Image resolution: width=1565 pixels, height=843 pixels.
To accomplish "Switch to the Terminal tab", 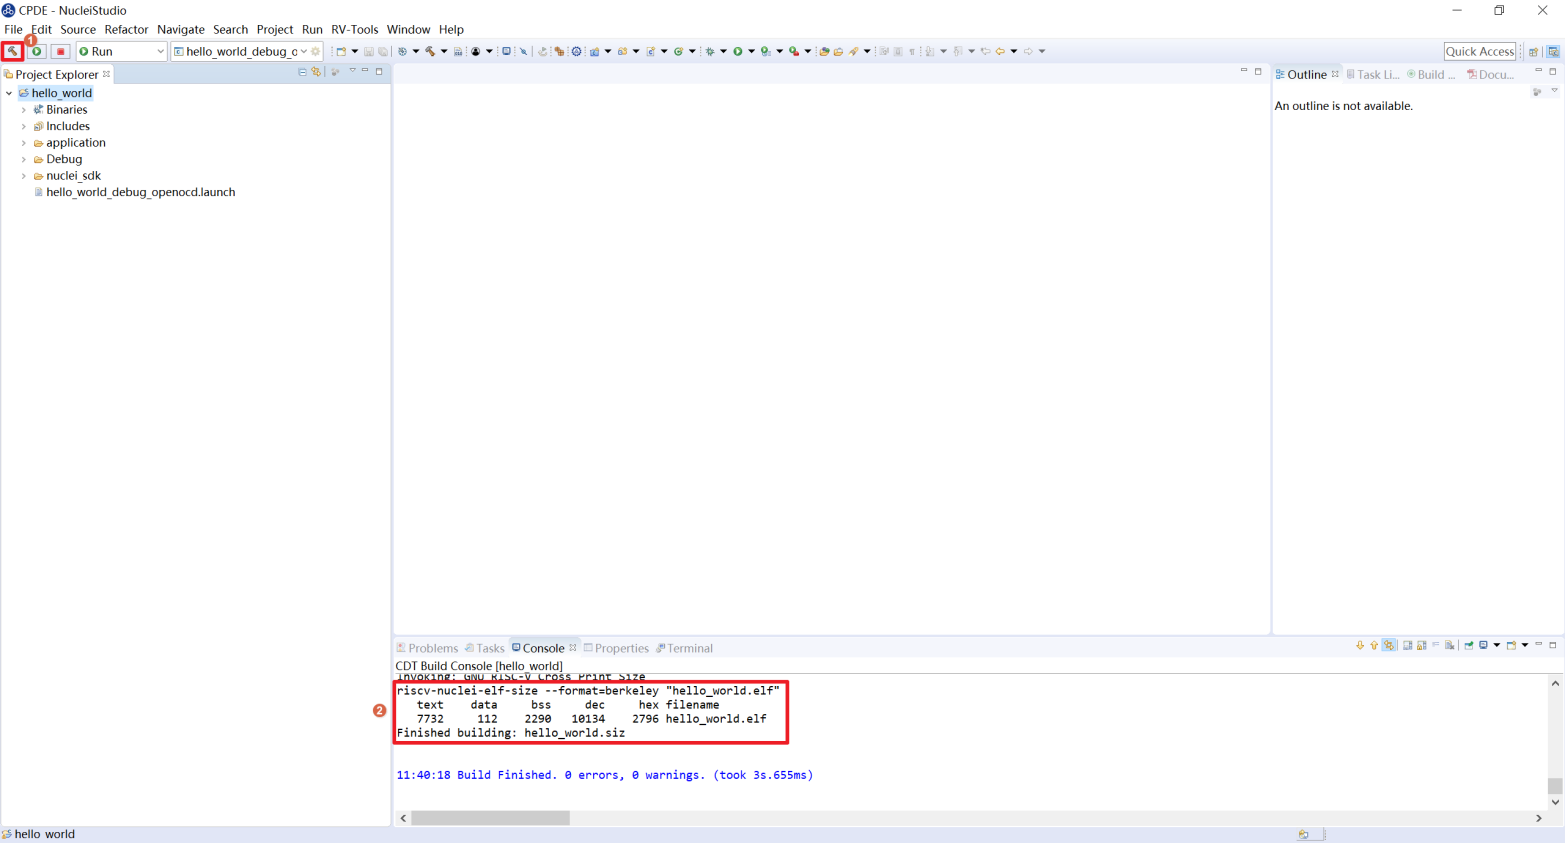I will pyautogui.click(x=685, y=648).
